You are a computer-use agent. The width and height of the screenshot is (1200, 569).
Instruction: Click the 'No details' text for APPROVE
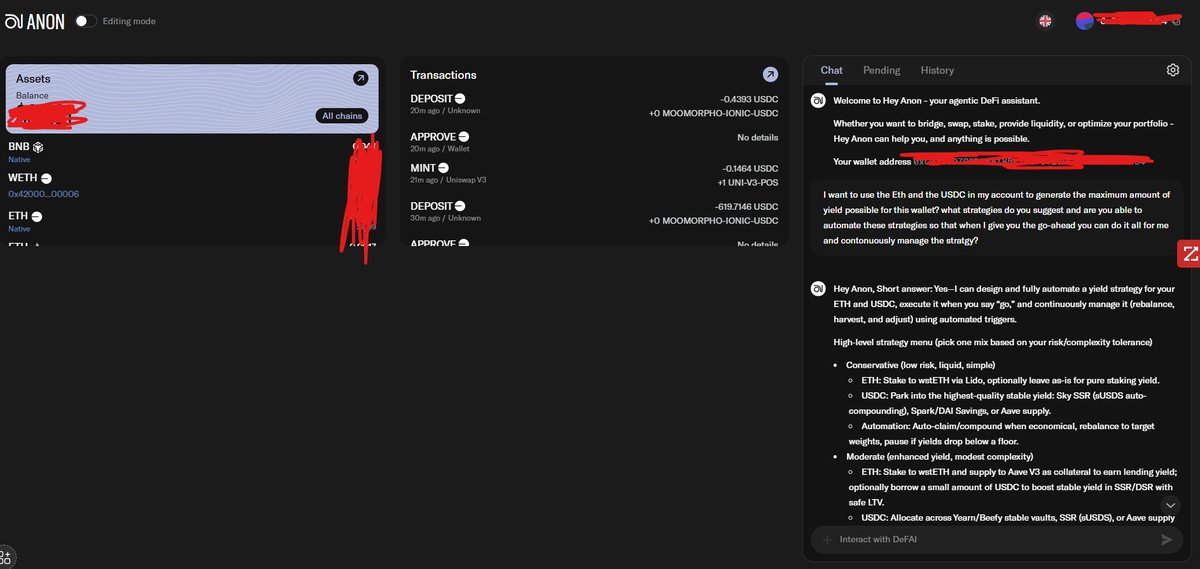pyautogui.click(x=757, y=137)
